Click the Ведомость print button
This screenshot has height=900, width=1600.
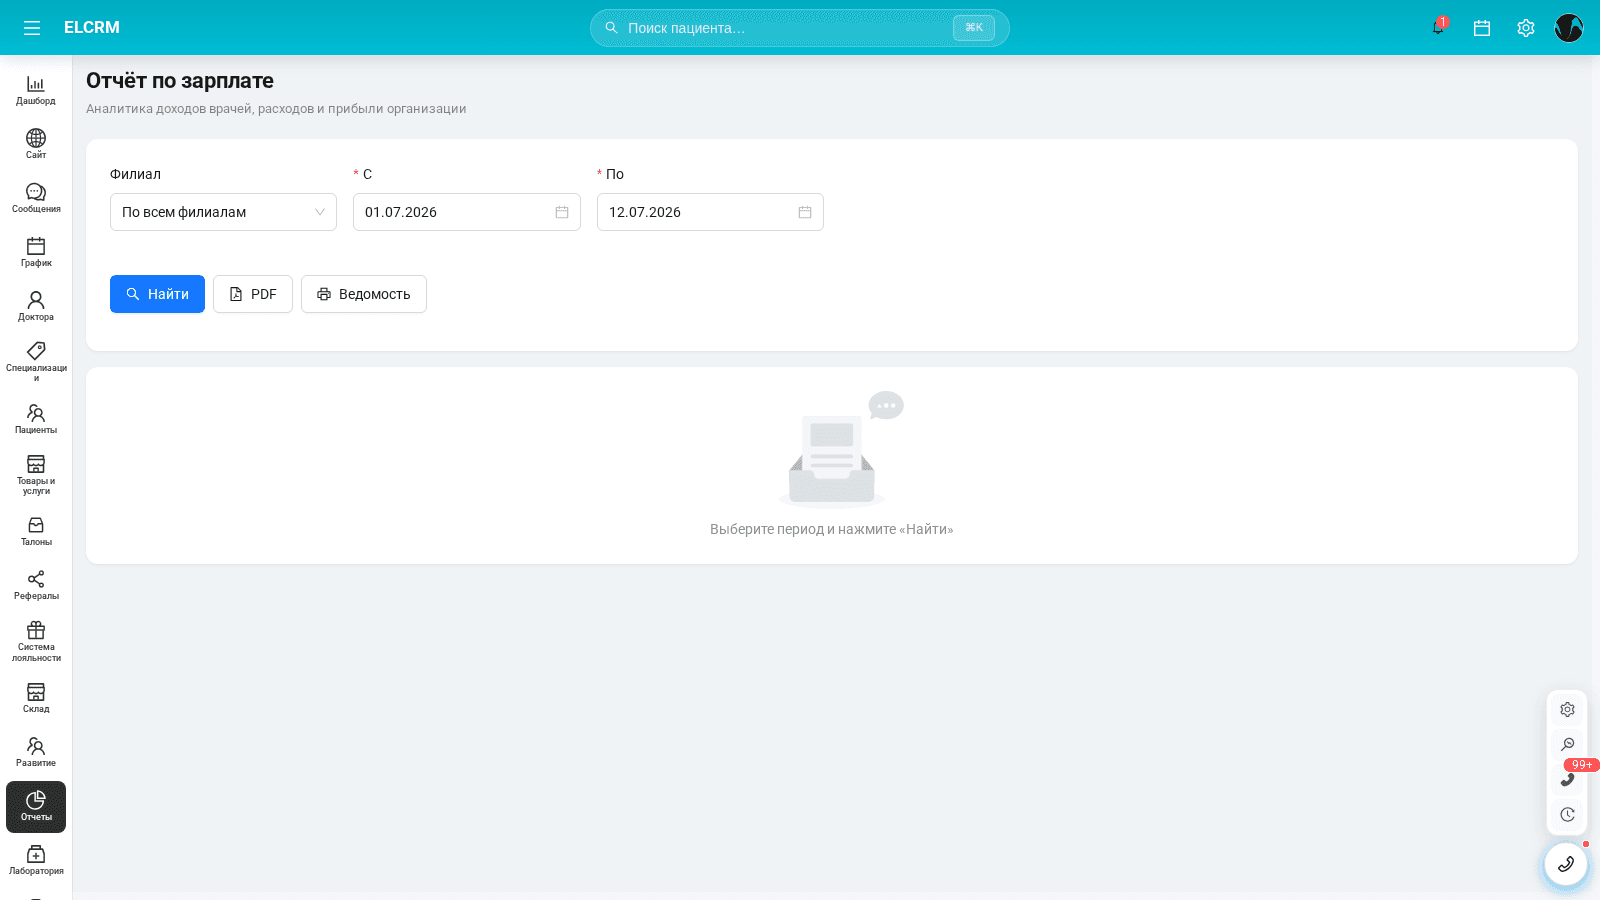coord(364,294)
